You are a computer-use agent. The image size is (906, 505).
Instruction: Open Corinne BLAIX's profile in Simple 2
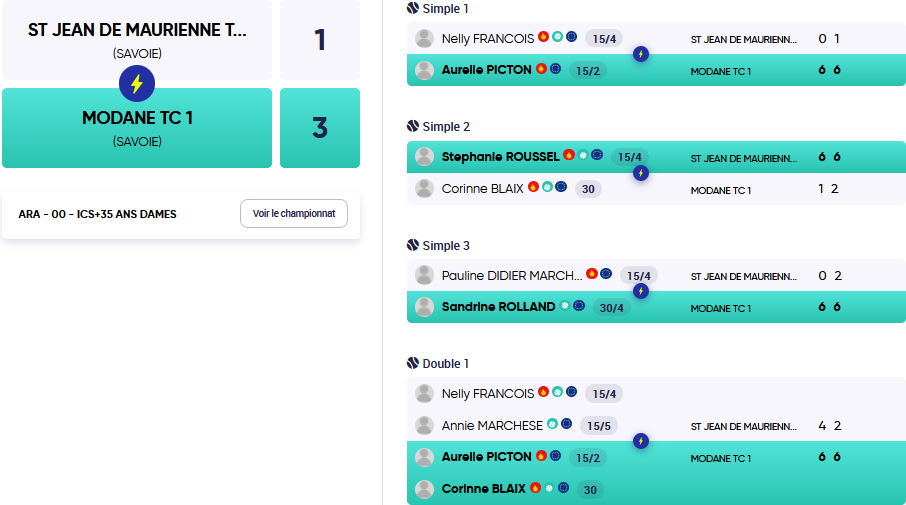pyautogui.click(x=482, y=189)
